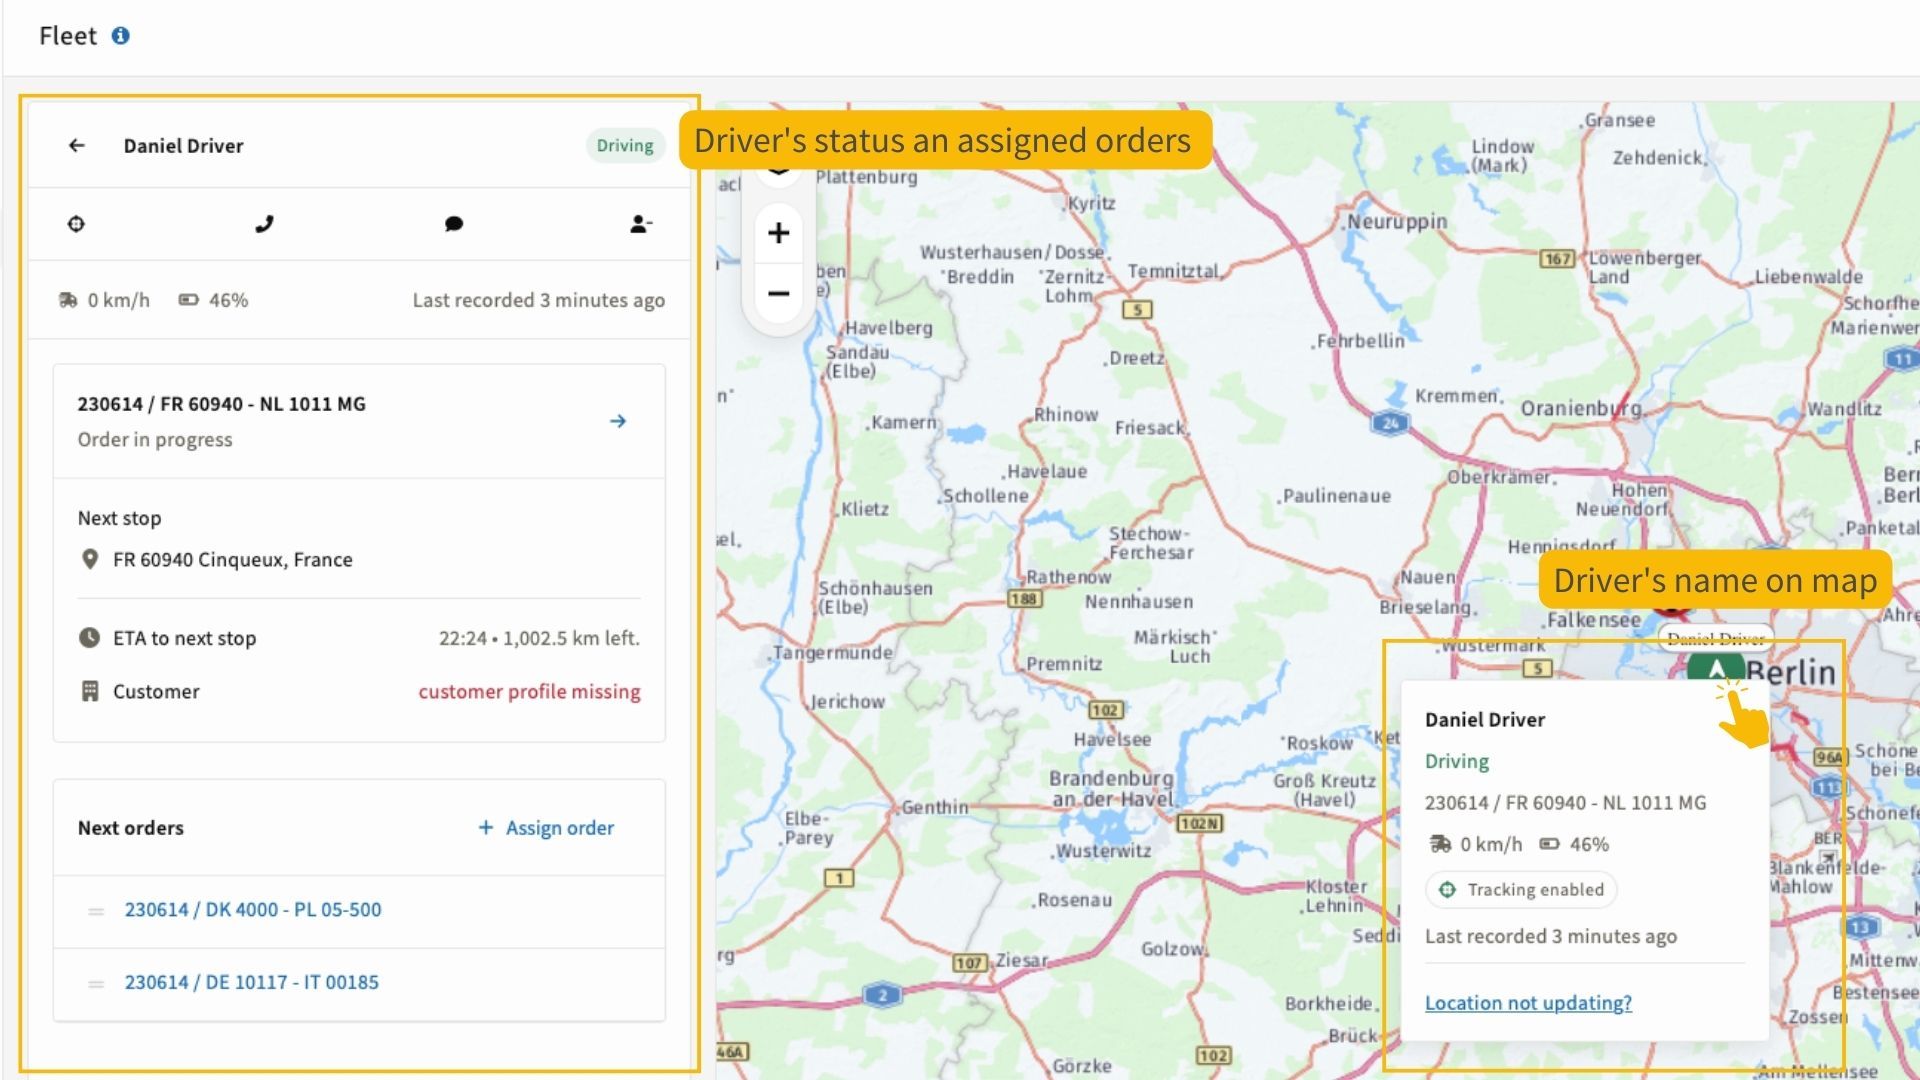Click Assign order button
The height and width of the screenshot is (1080, 1920).
click(x=546, y=828)
